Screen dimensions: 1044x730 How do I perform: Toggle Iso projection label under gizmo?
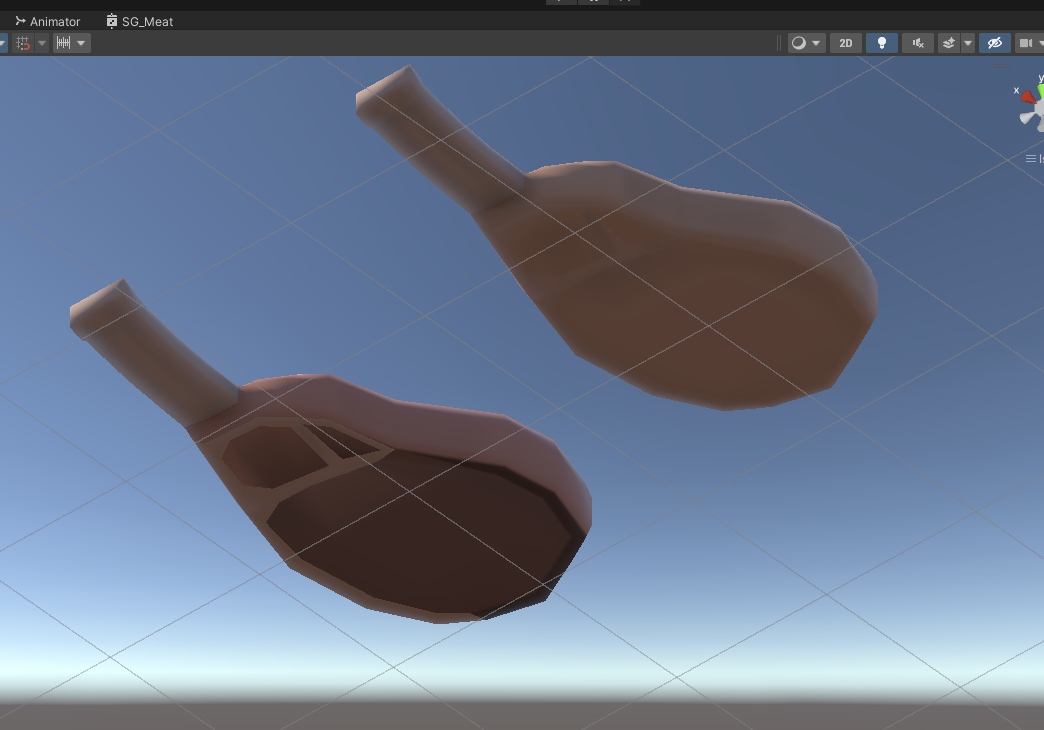click(x=1036, y=159)
